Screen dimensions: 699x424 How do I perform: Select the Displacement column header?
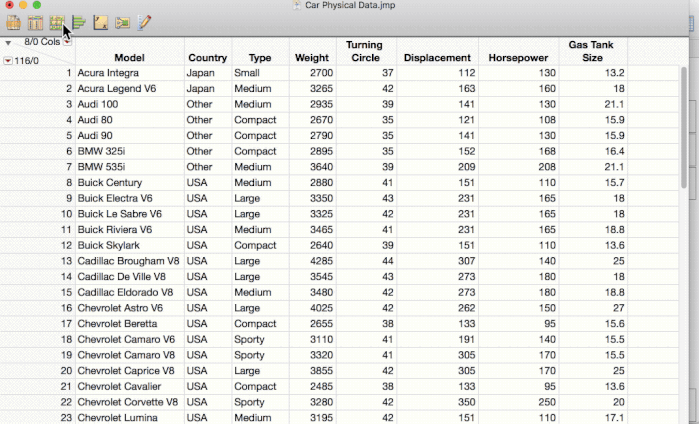click(437, 58)
